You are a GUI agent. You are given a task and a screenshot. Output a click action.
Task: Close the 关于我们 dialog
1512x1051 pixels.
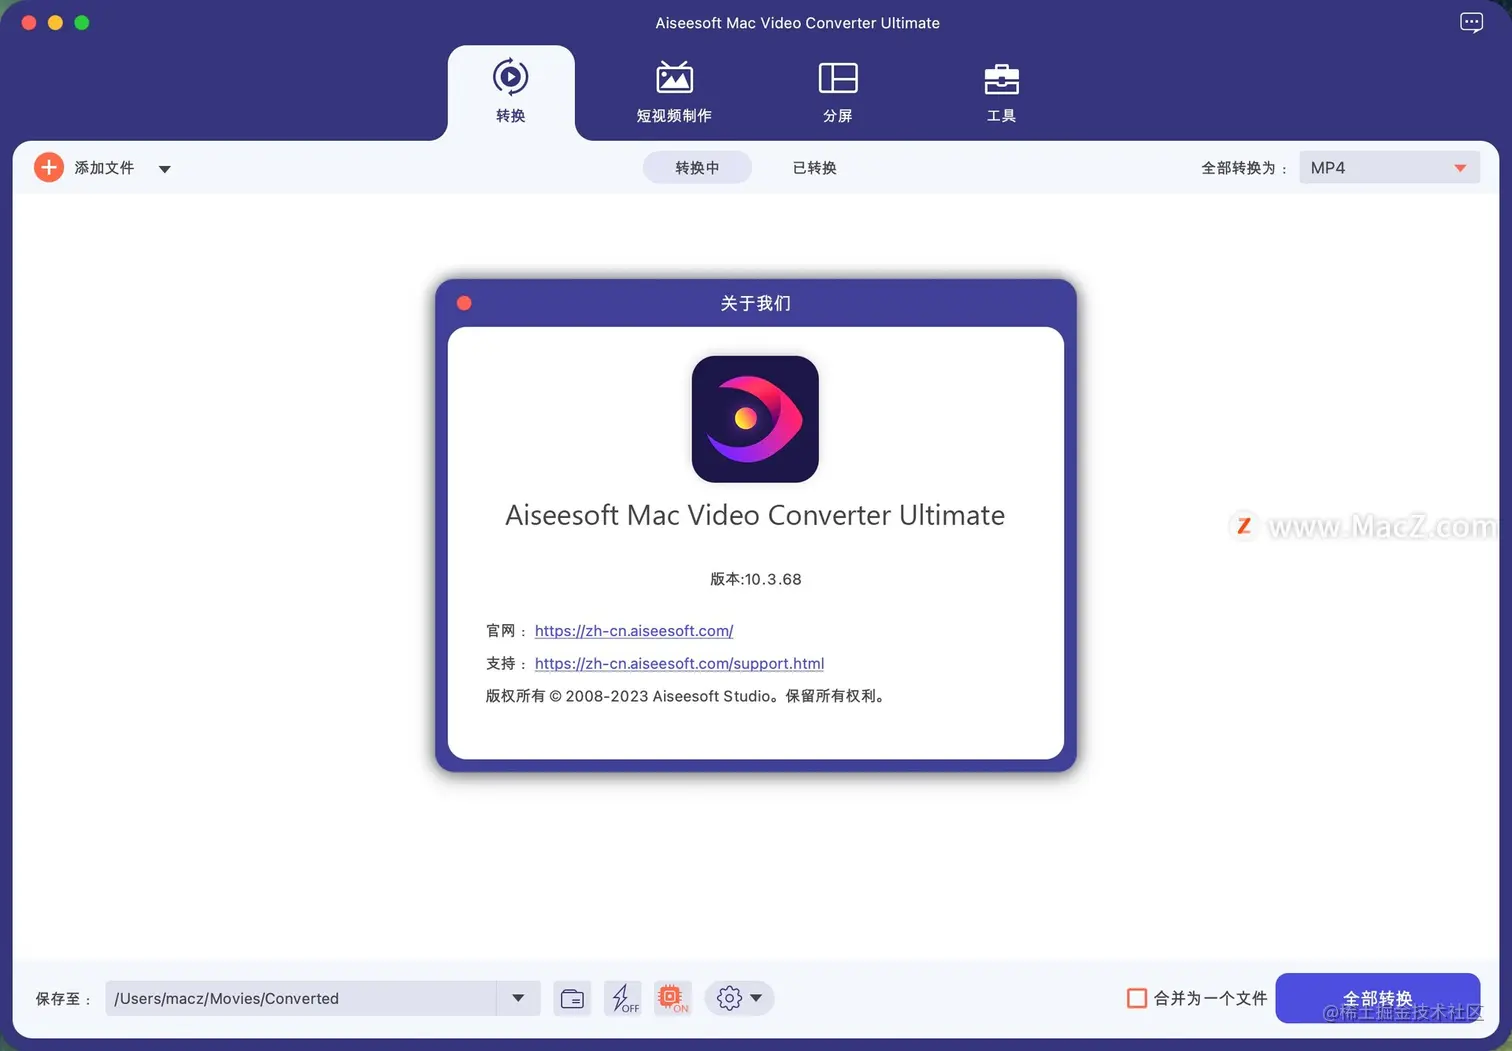pyautogui.click(x=464, y=303)
